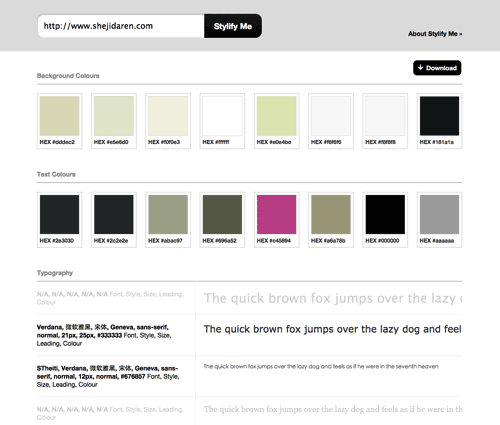Select the dark olive #696a52 swatch
Viewport: 500px width, 425px height.
(222, 220)
